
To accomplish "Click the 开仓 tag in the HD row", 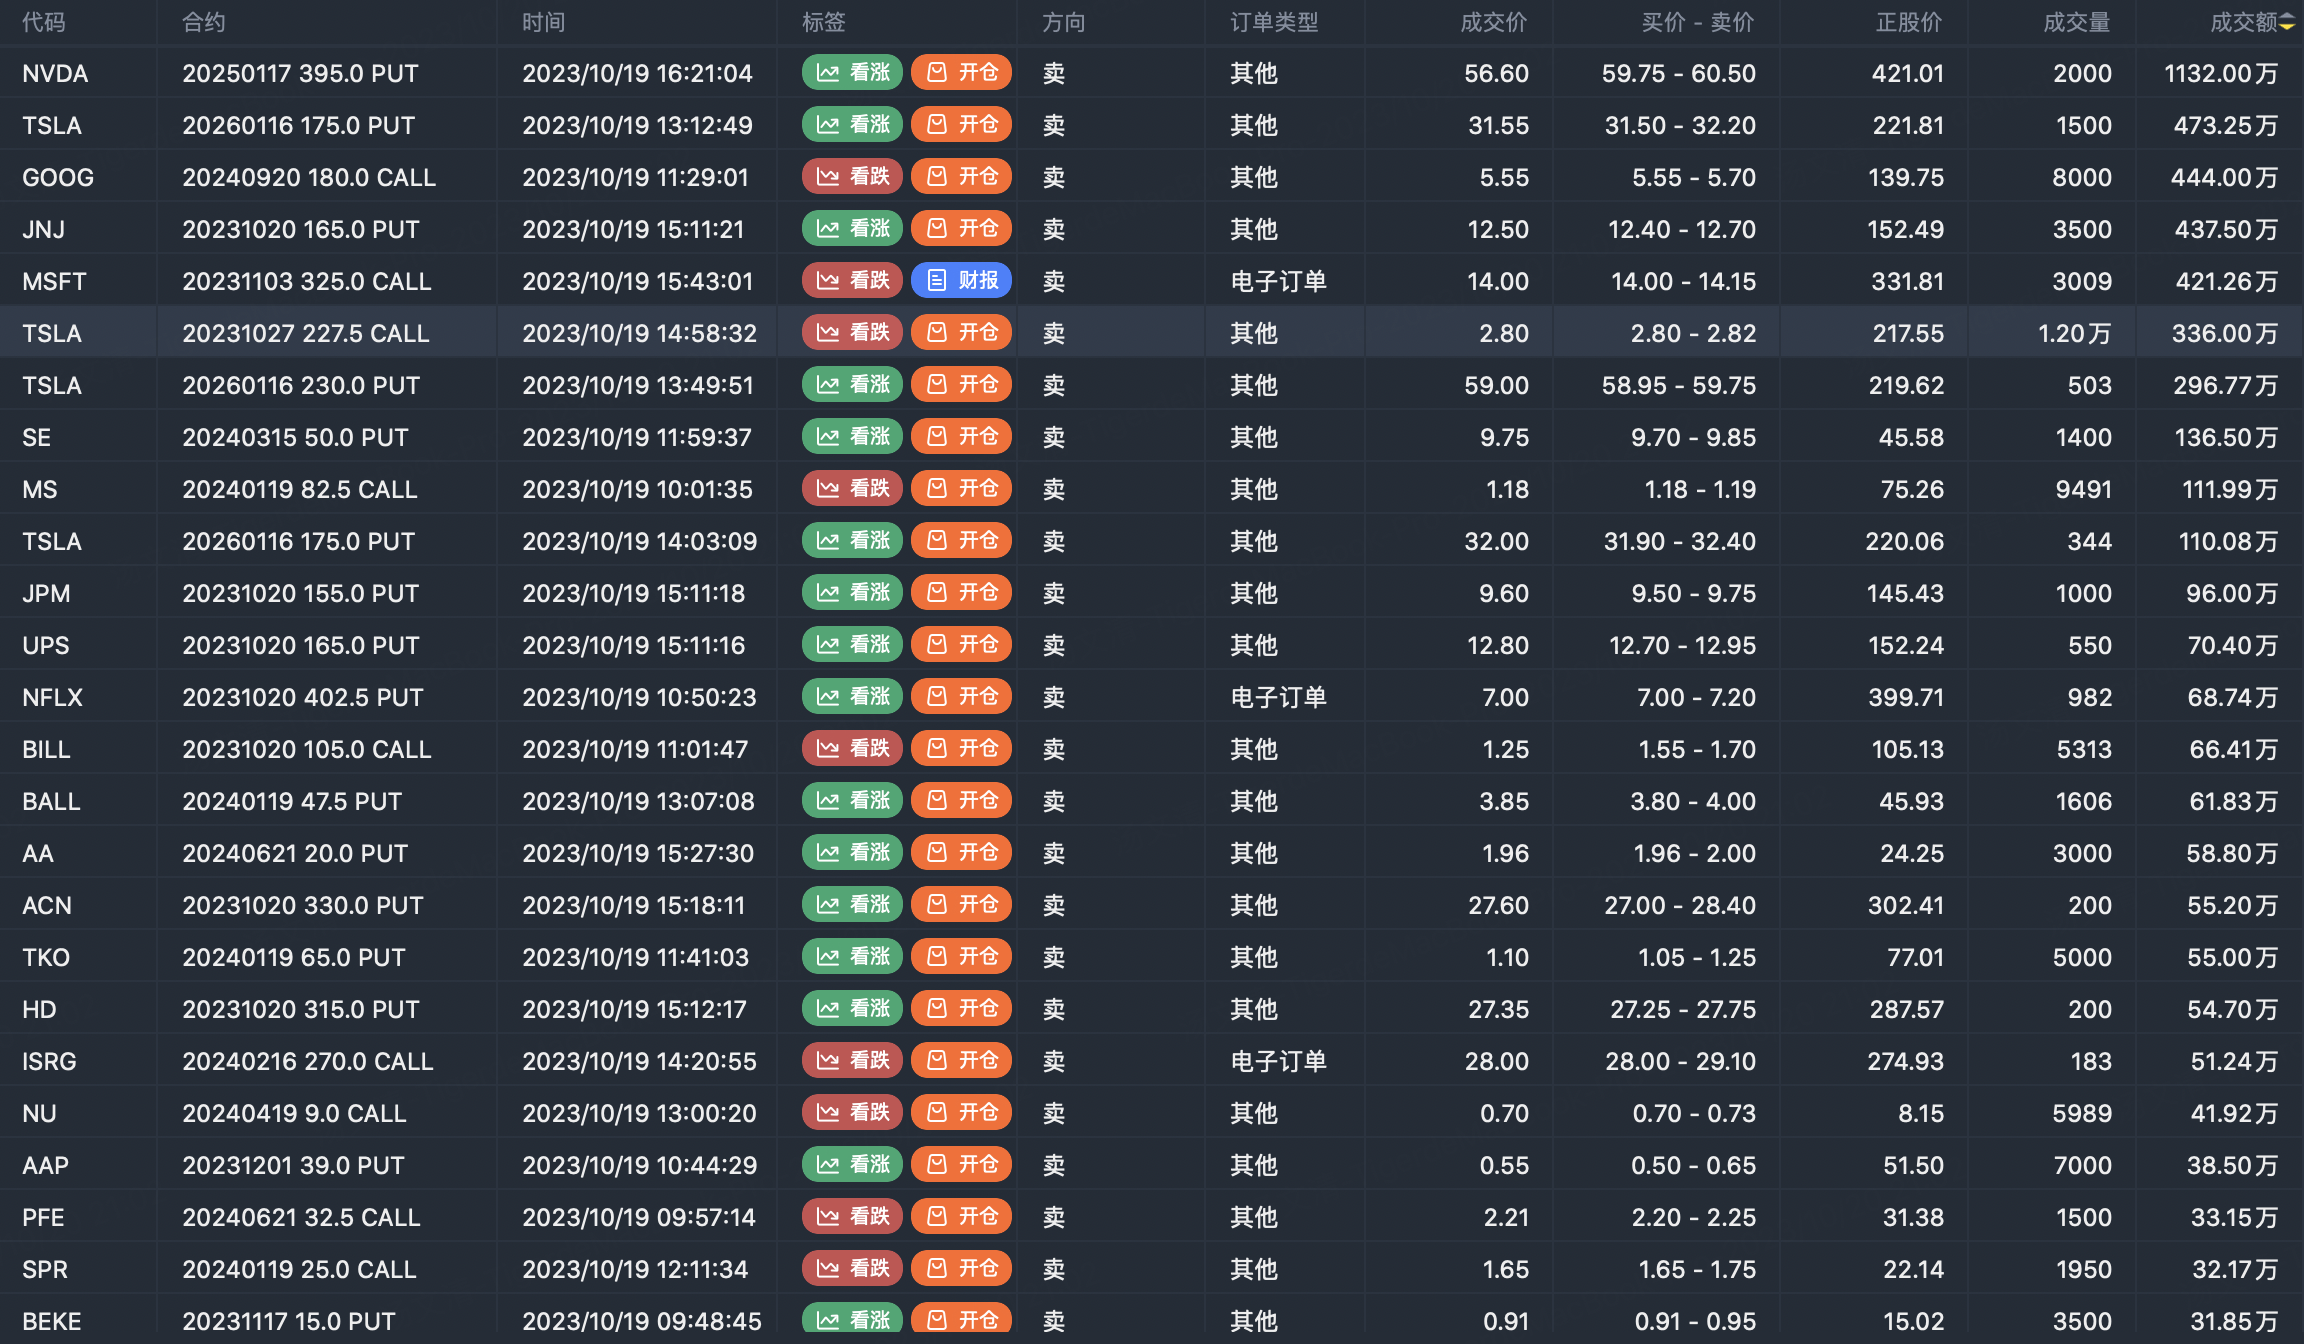I will [x=962, y=1008].
